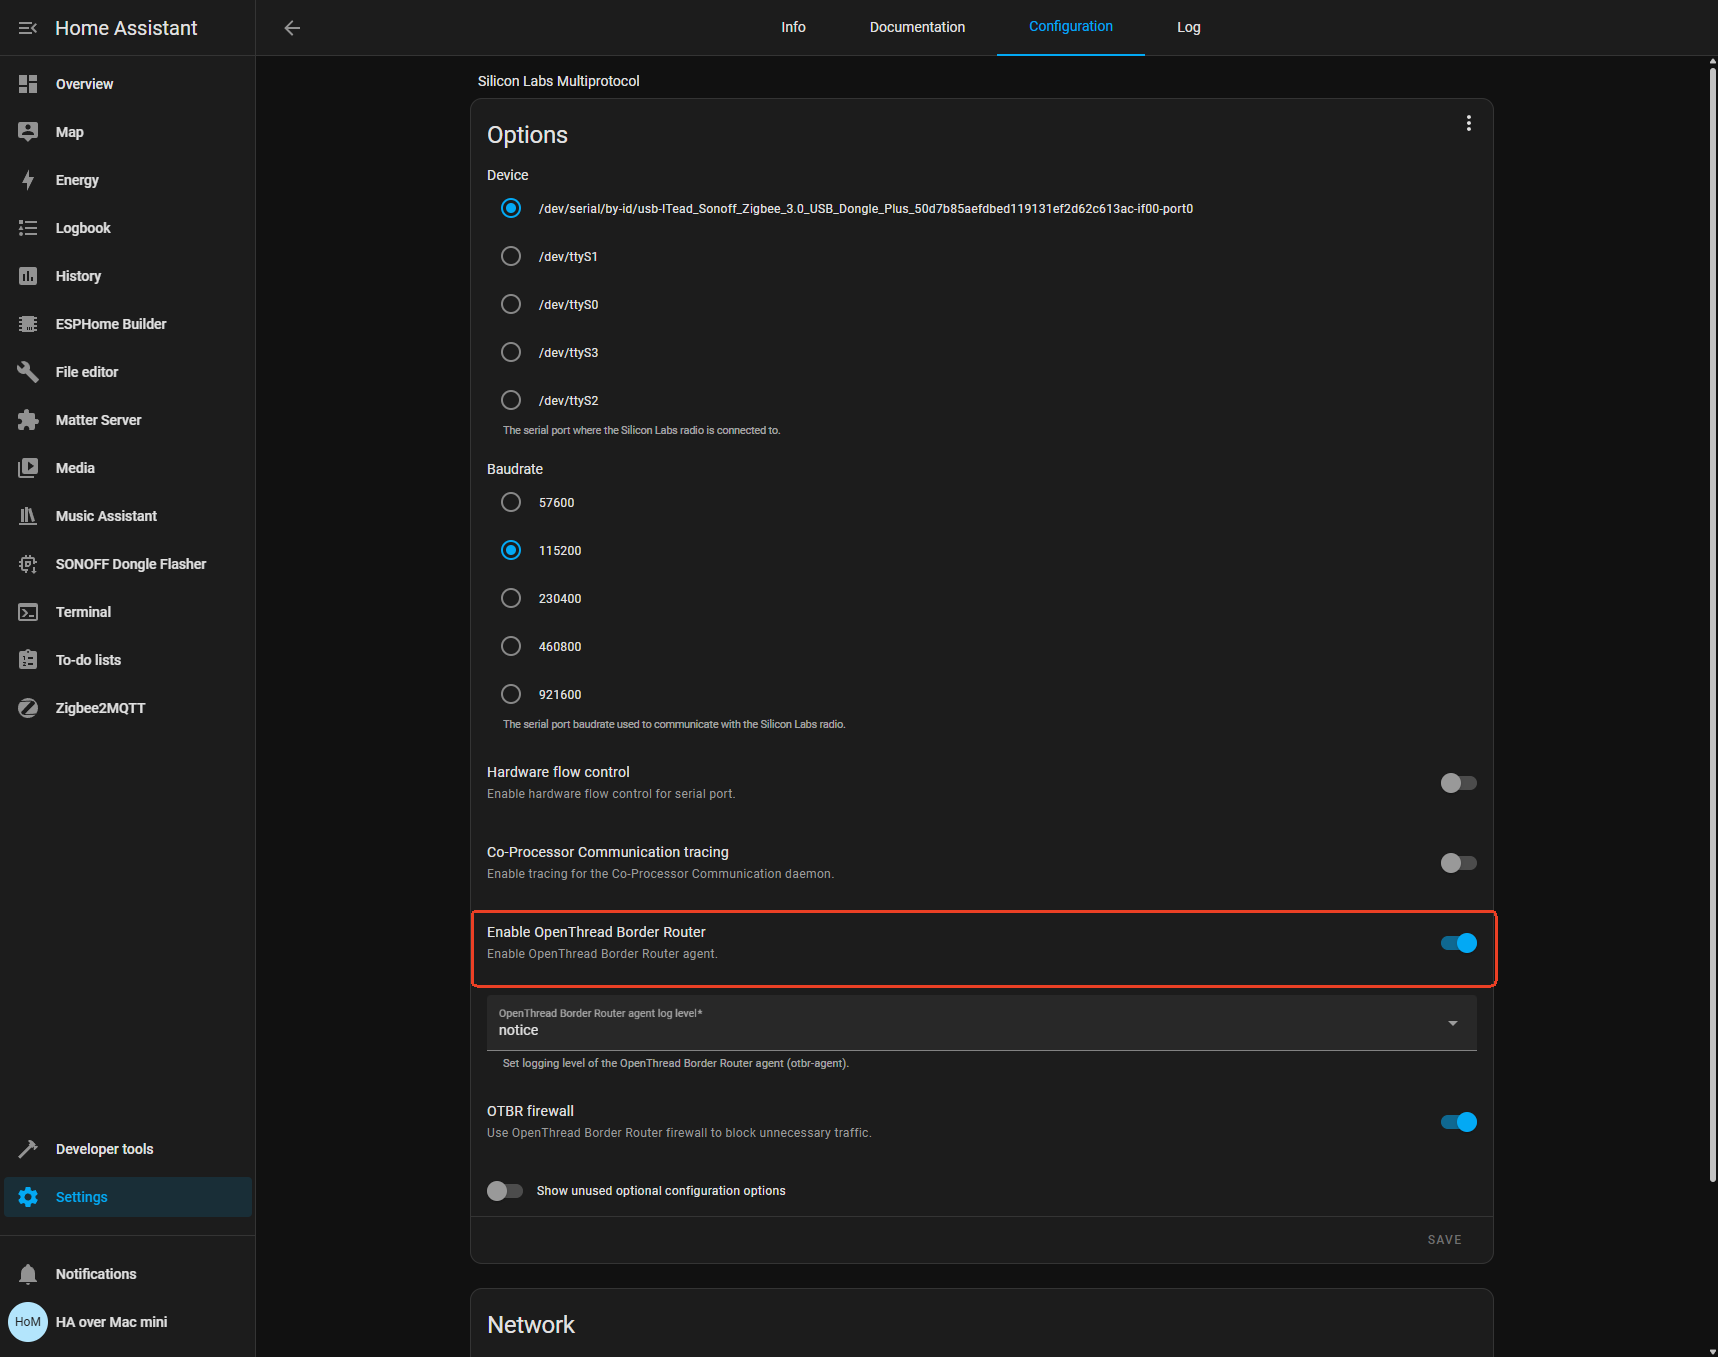Open the Settings gear icon
This screenshot has width=1718, height=1357.
(28, 1197)
